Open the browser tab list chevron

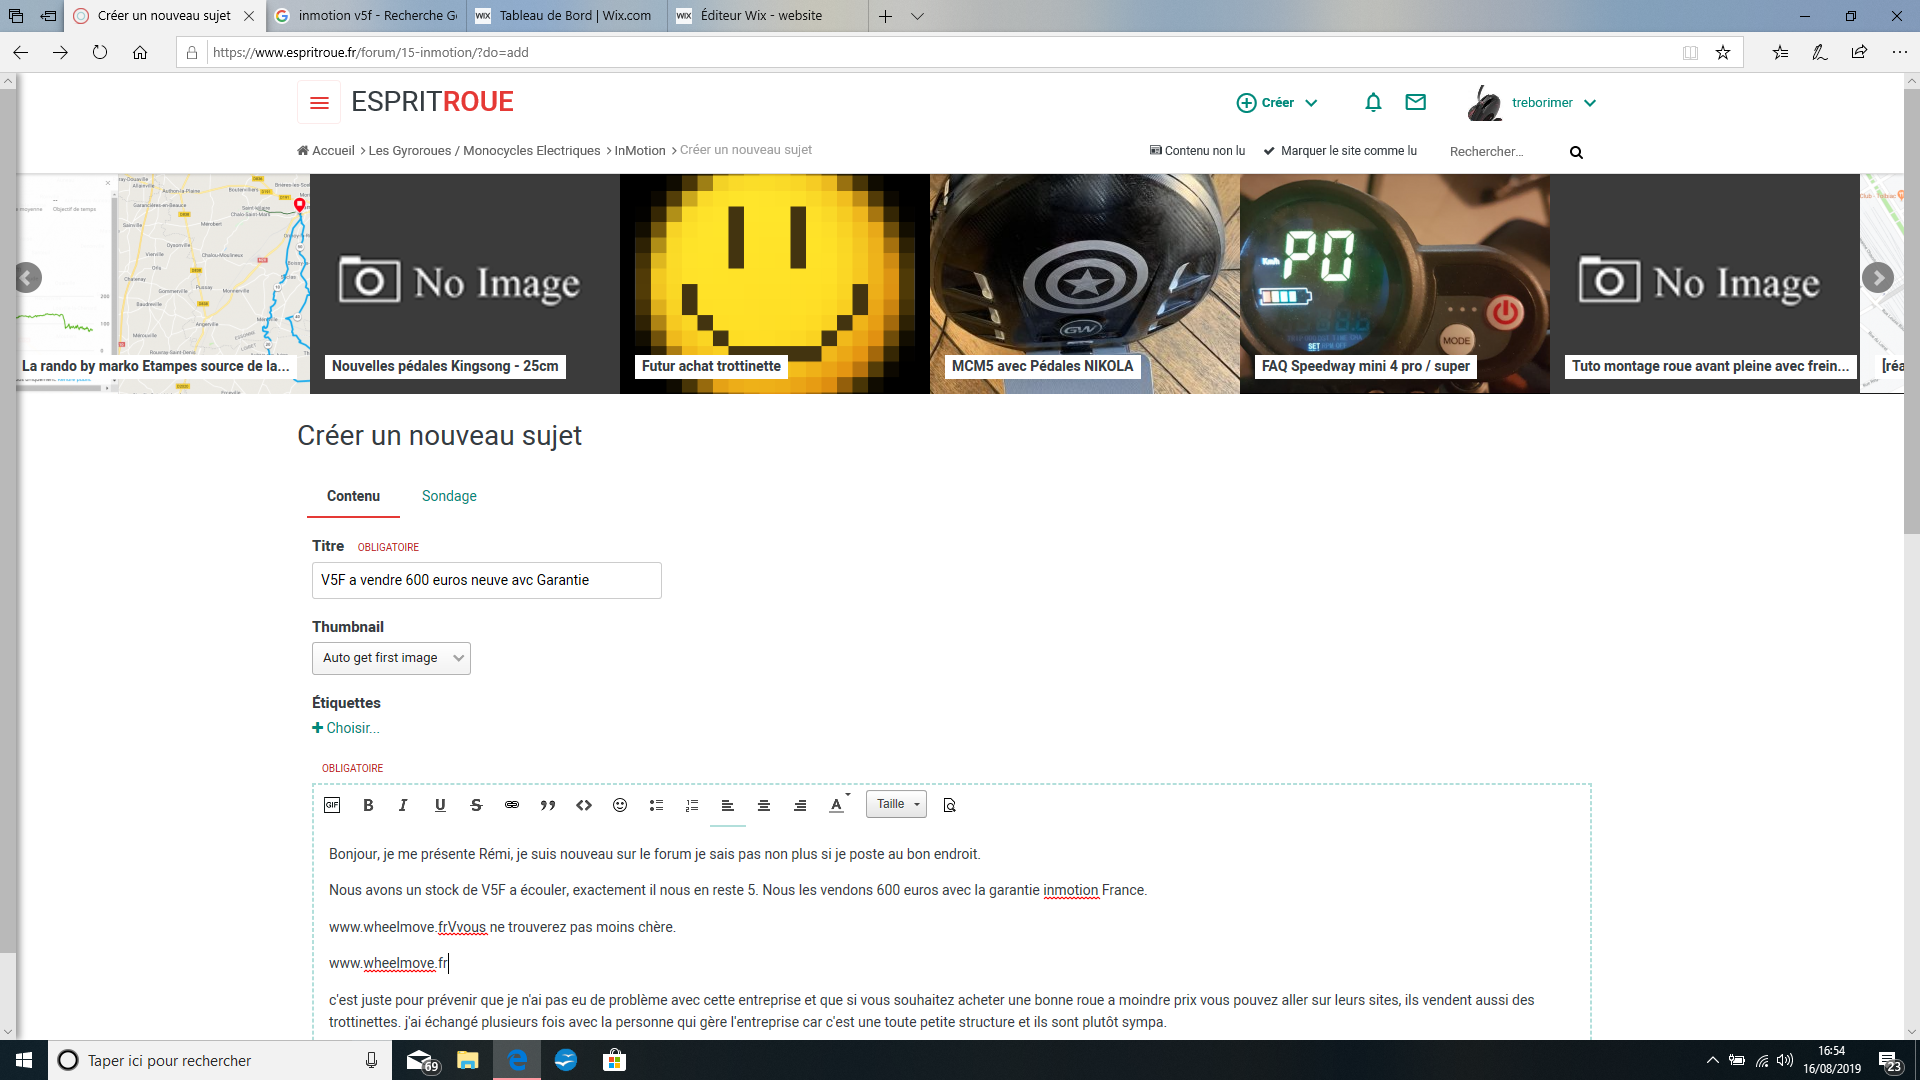pyautogui.click(x=917, y=16)
